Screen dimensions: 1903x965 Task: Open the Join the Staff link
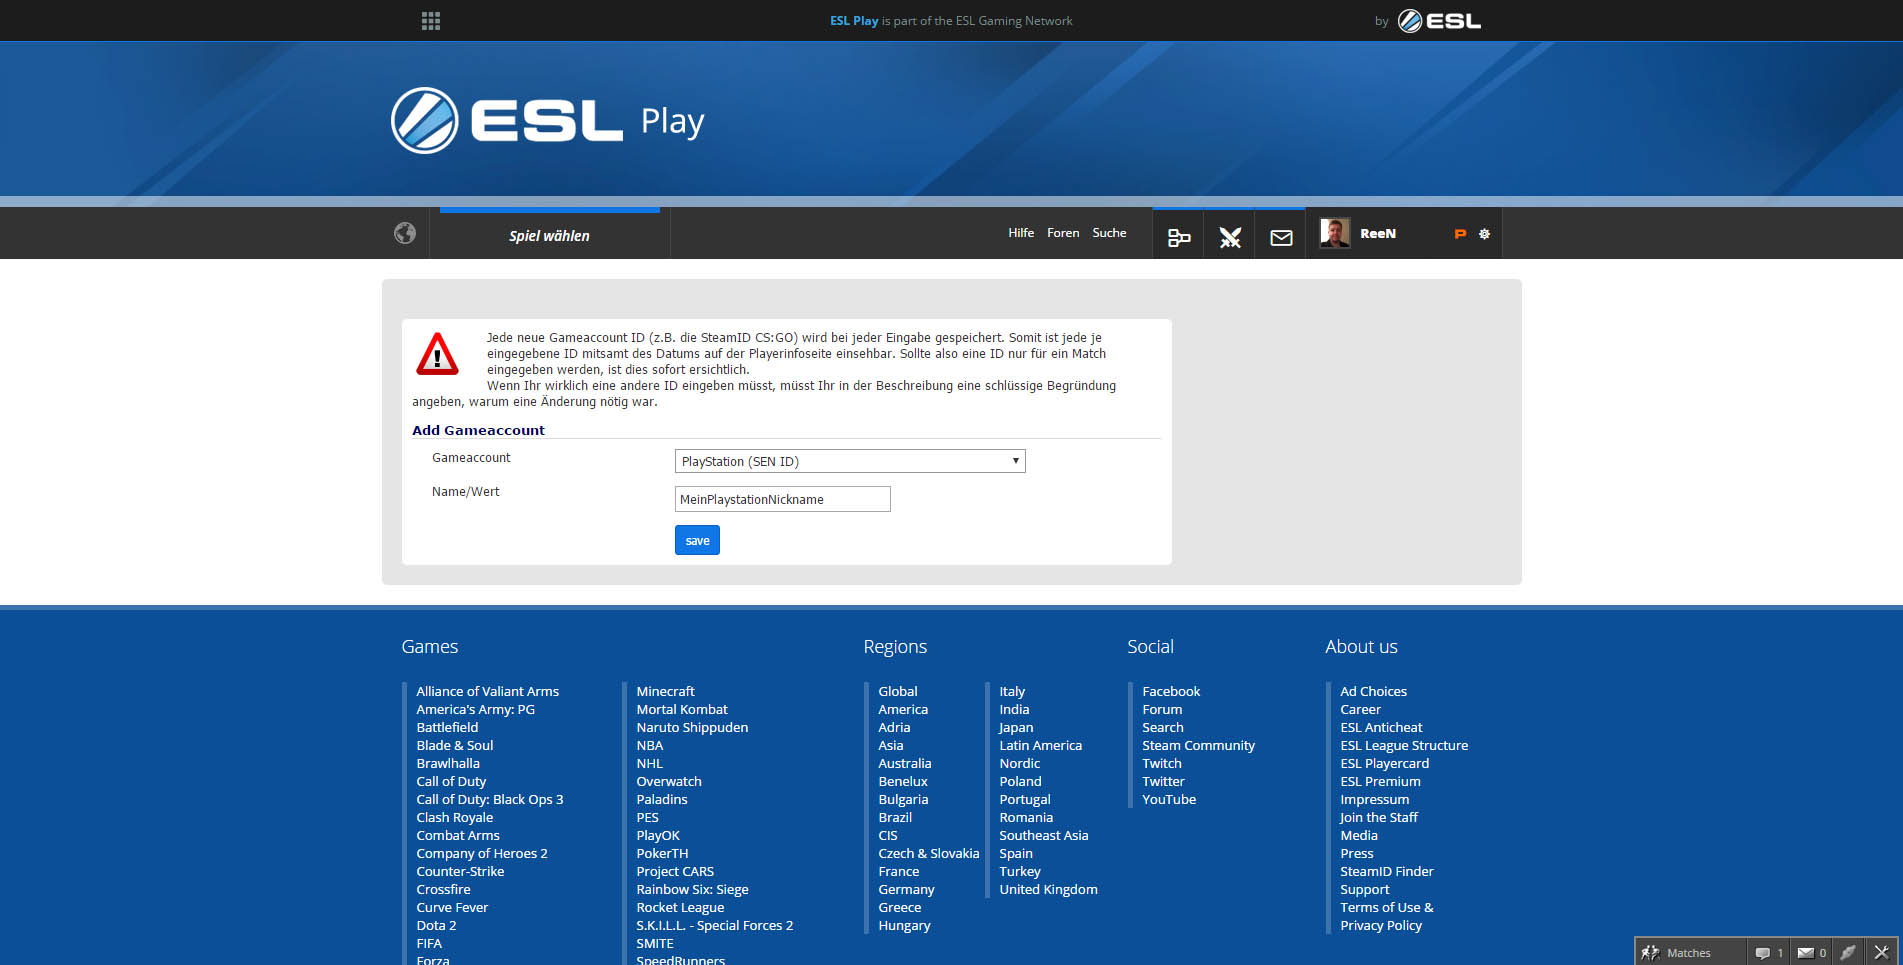1379,817
